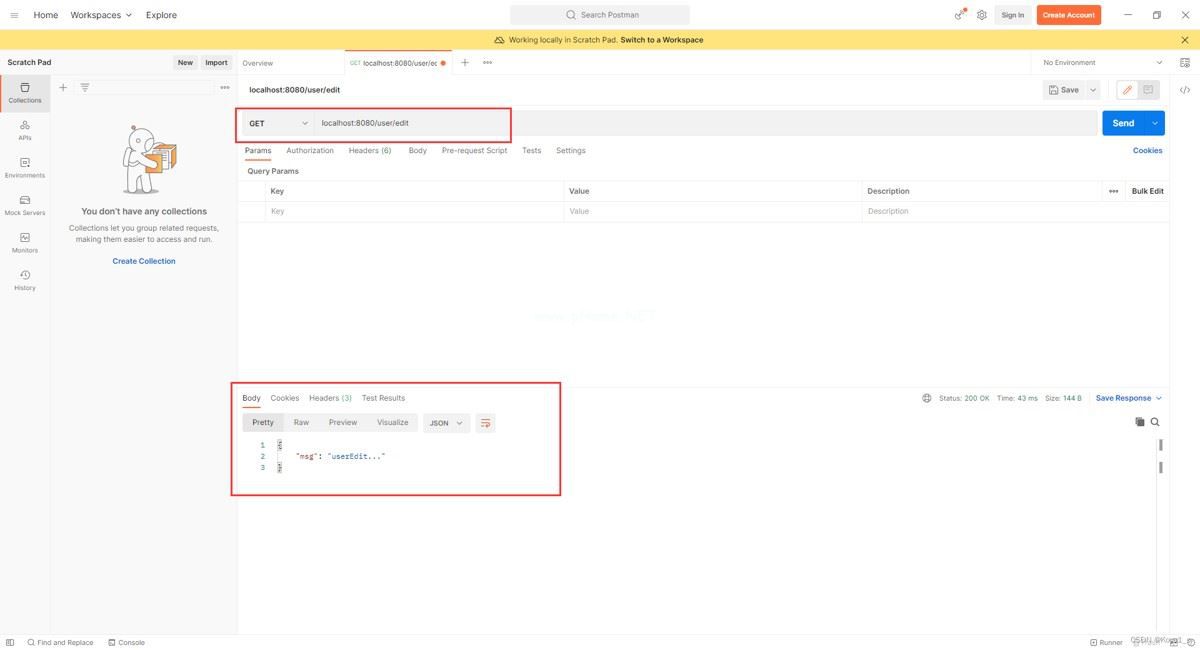Click the response body vertical scrollbar

coord(1160,456)
